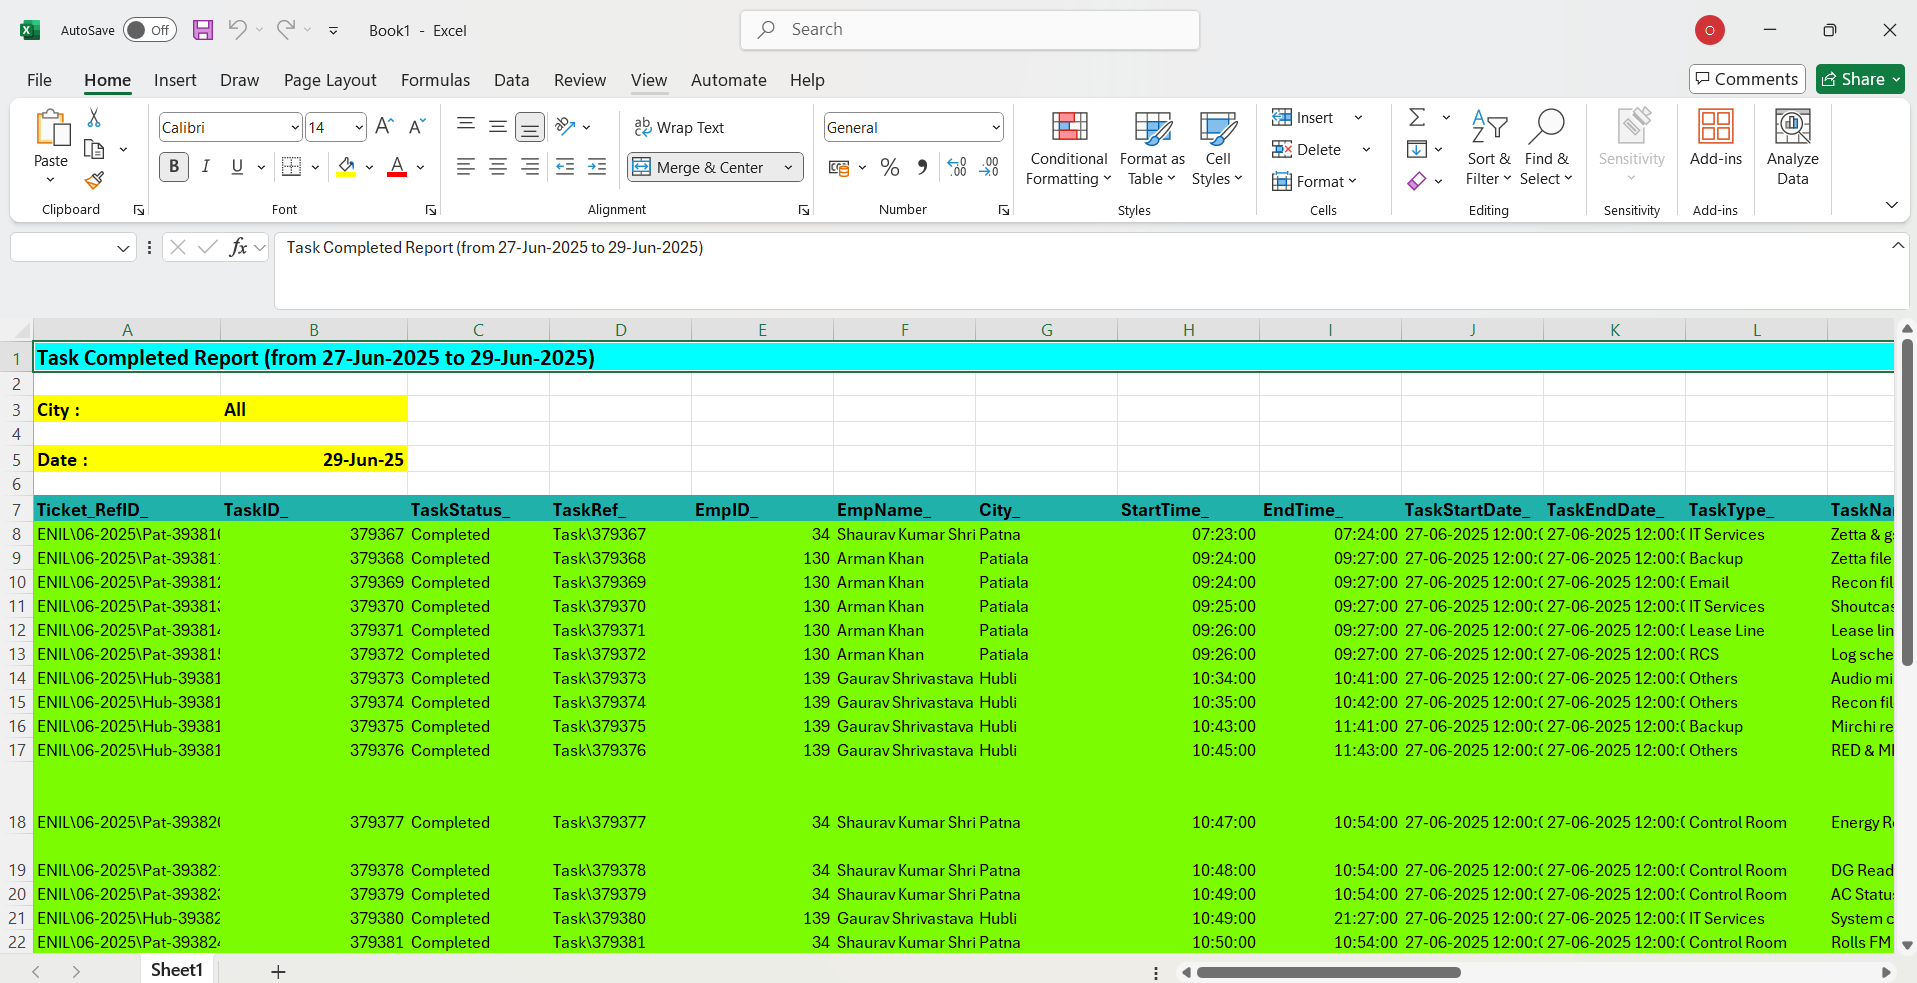This screenshot has height=983, width=1917.
Task: Add a new sheet with plus button
Action: (x=278, y=971)
